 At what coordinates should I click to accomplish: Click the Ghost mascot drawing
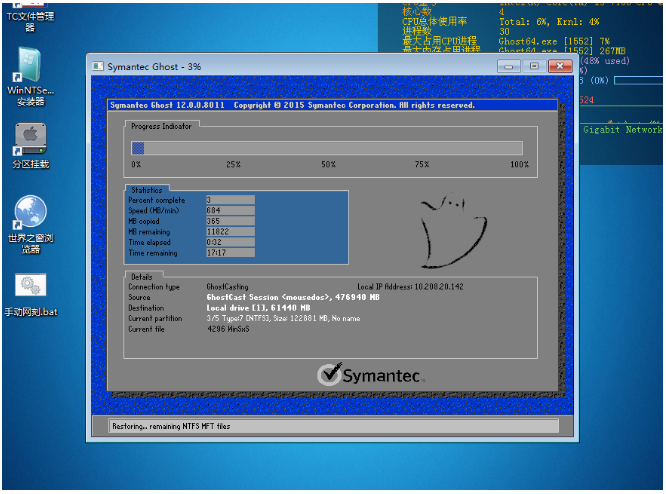click(x=453, y=231)
